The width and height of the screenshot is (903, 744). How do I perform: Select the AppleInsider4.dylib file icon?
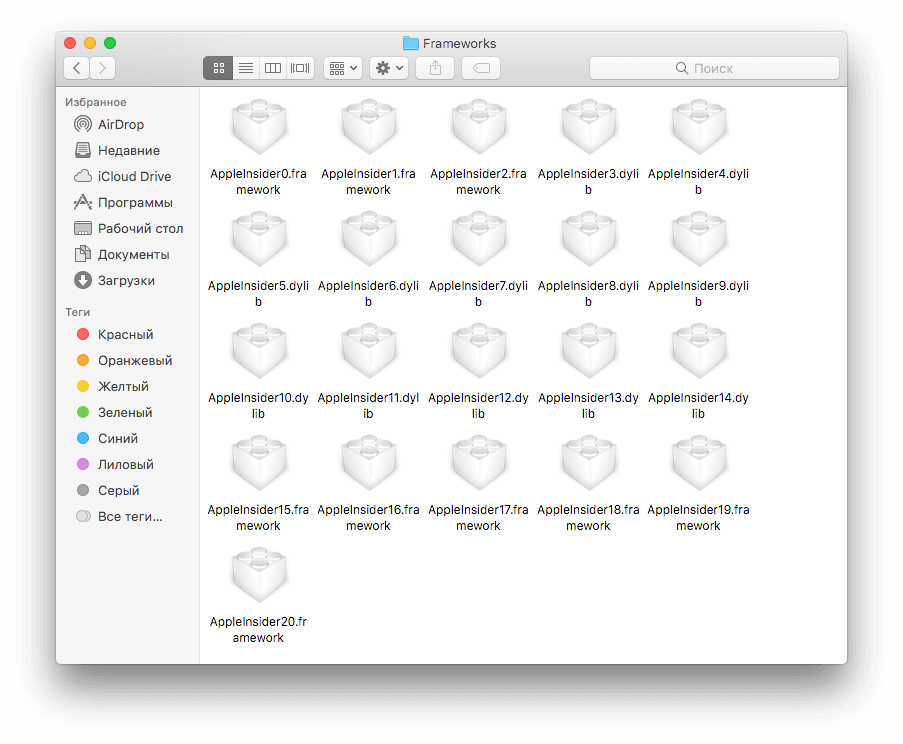(x=699, y=127)
